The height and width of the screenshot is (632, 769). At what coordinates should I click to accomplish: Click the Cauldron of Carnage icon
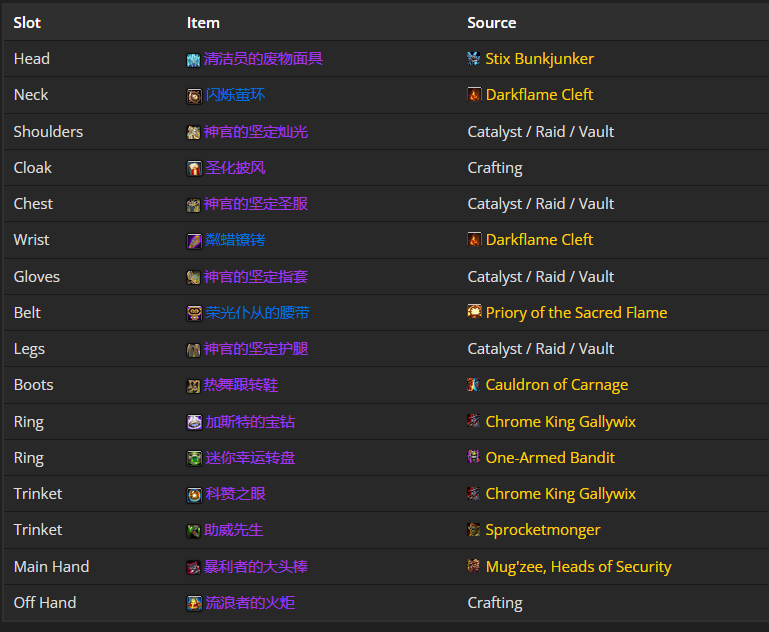(474, 385)
